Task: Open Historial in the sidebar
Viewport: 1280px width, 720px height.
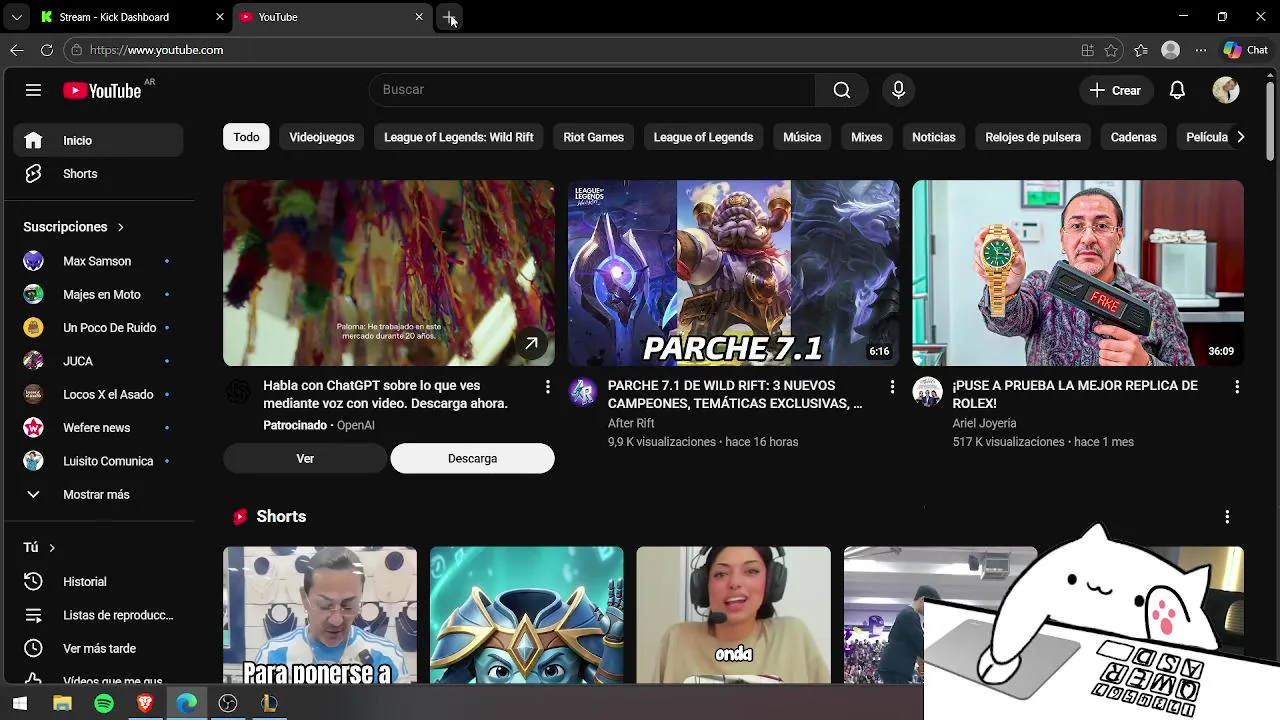Action: 98,582
